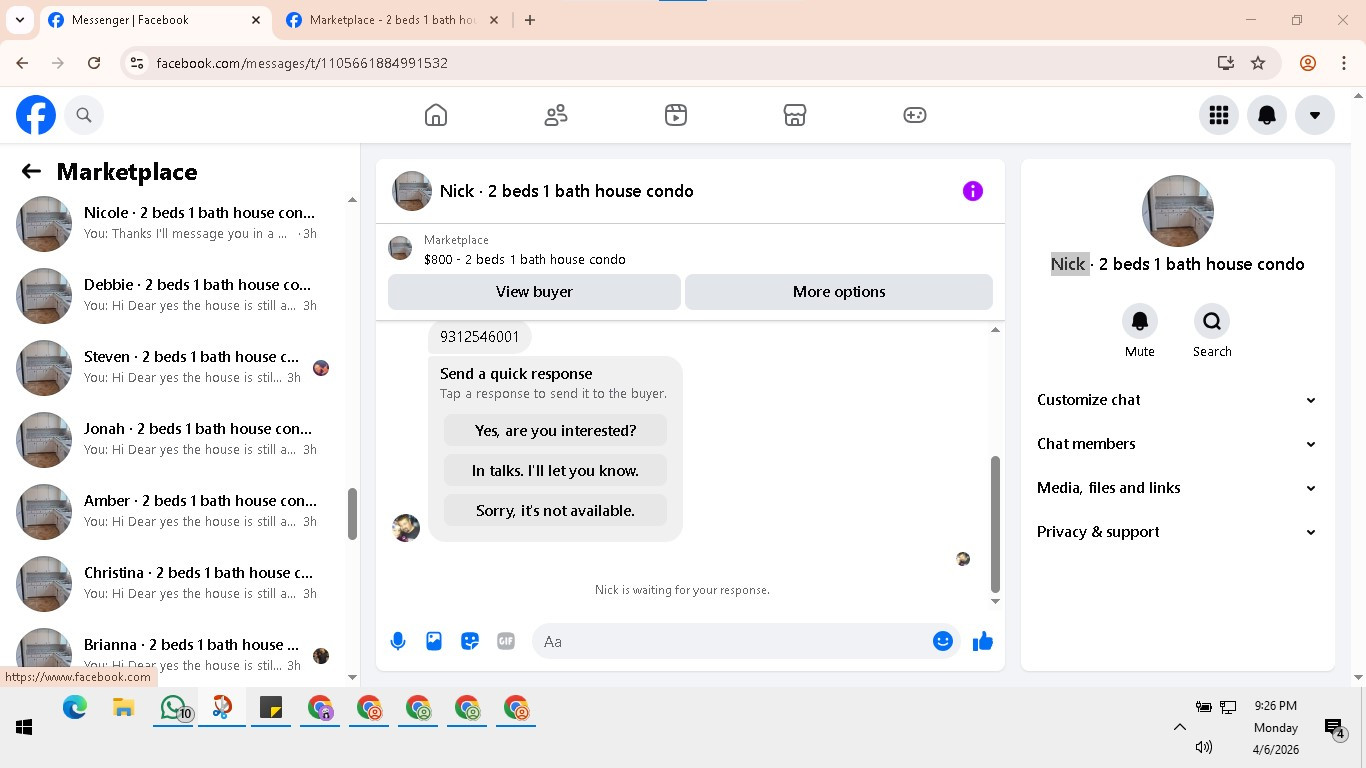
Task: Open Nicole's conversation in the chat list
Action: [181, 224]
